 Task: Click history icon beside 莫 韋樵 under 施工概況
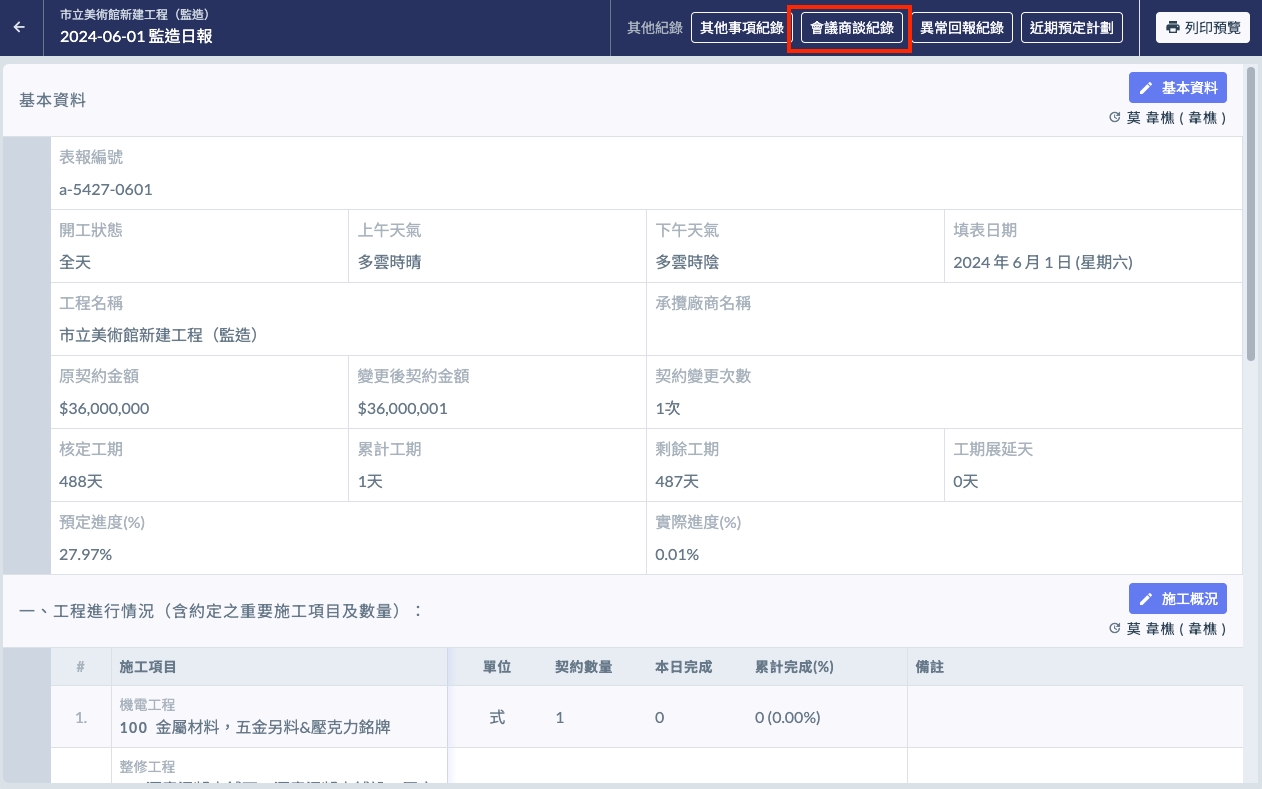pos(1115,629)
